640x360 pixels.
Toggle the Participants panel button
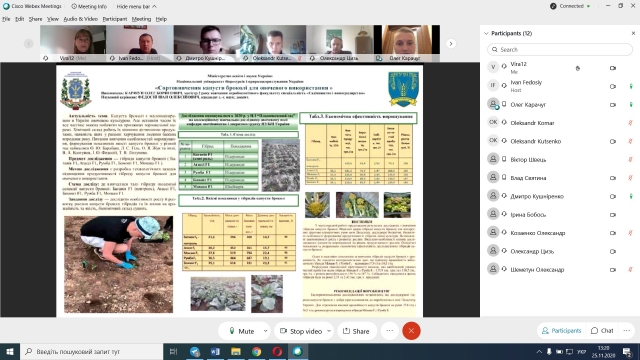(561, 331)
